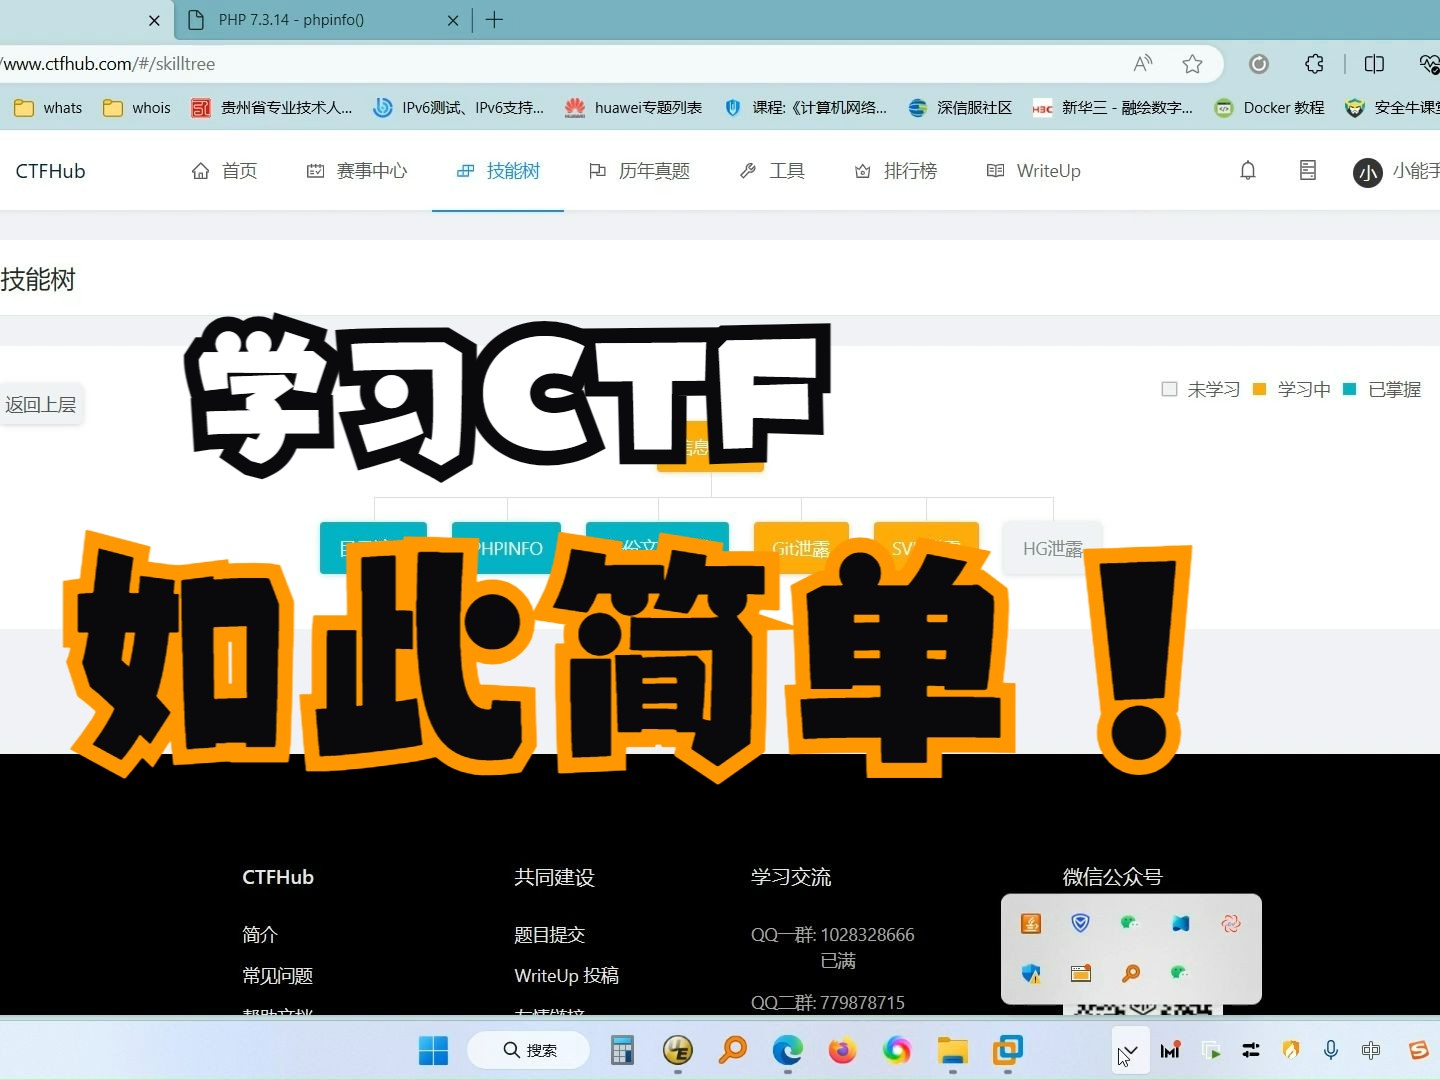
Task: Click the CTFHub logo text
Action: 50,171
